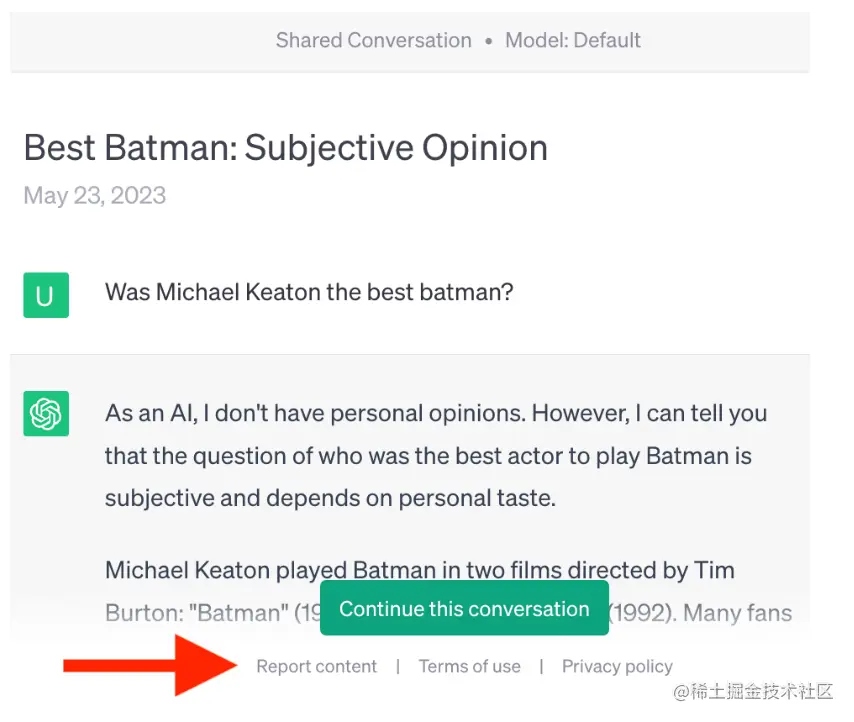The width and height of the screenshot is (854, 722).
Task: Click the line 'subjective and depends on personal taste.'
Action: pyautogui.click(x=330, y=497)
